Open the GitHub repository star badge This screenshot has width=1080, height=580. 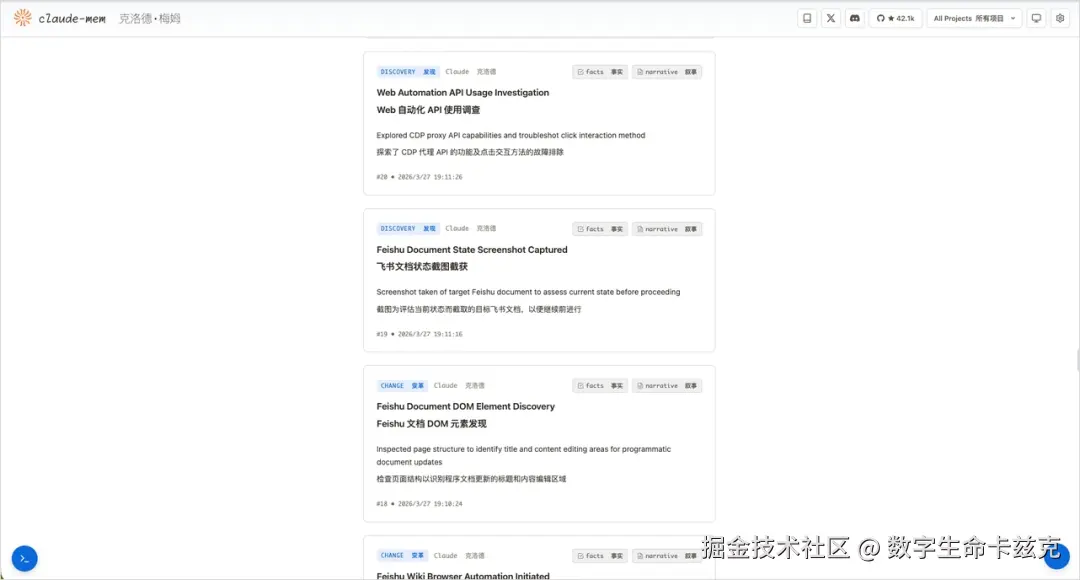pyautogui.click(x=895, y=18)
